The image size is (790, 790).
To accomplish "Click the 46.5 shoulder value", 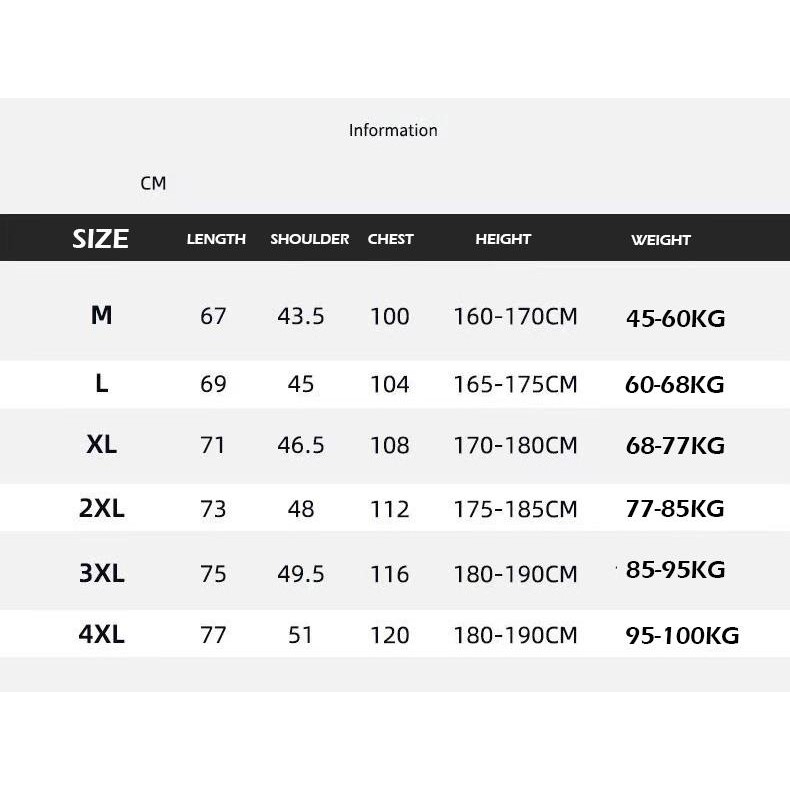I will tap(301, 445).
